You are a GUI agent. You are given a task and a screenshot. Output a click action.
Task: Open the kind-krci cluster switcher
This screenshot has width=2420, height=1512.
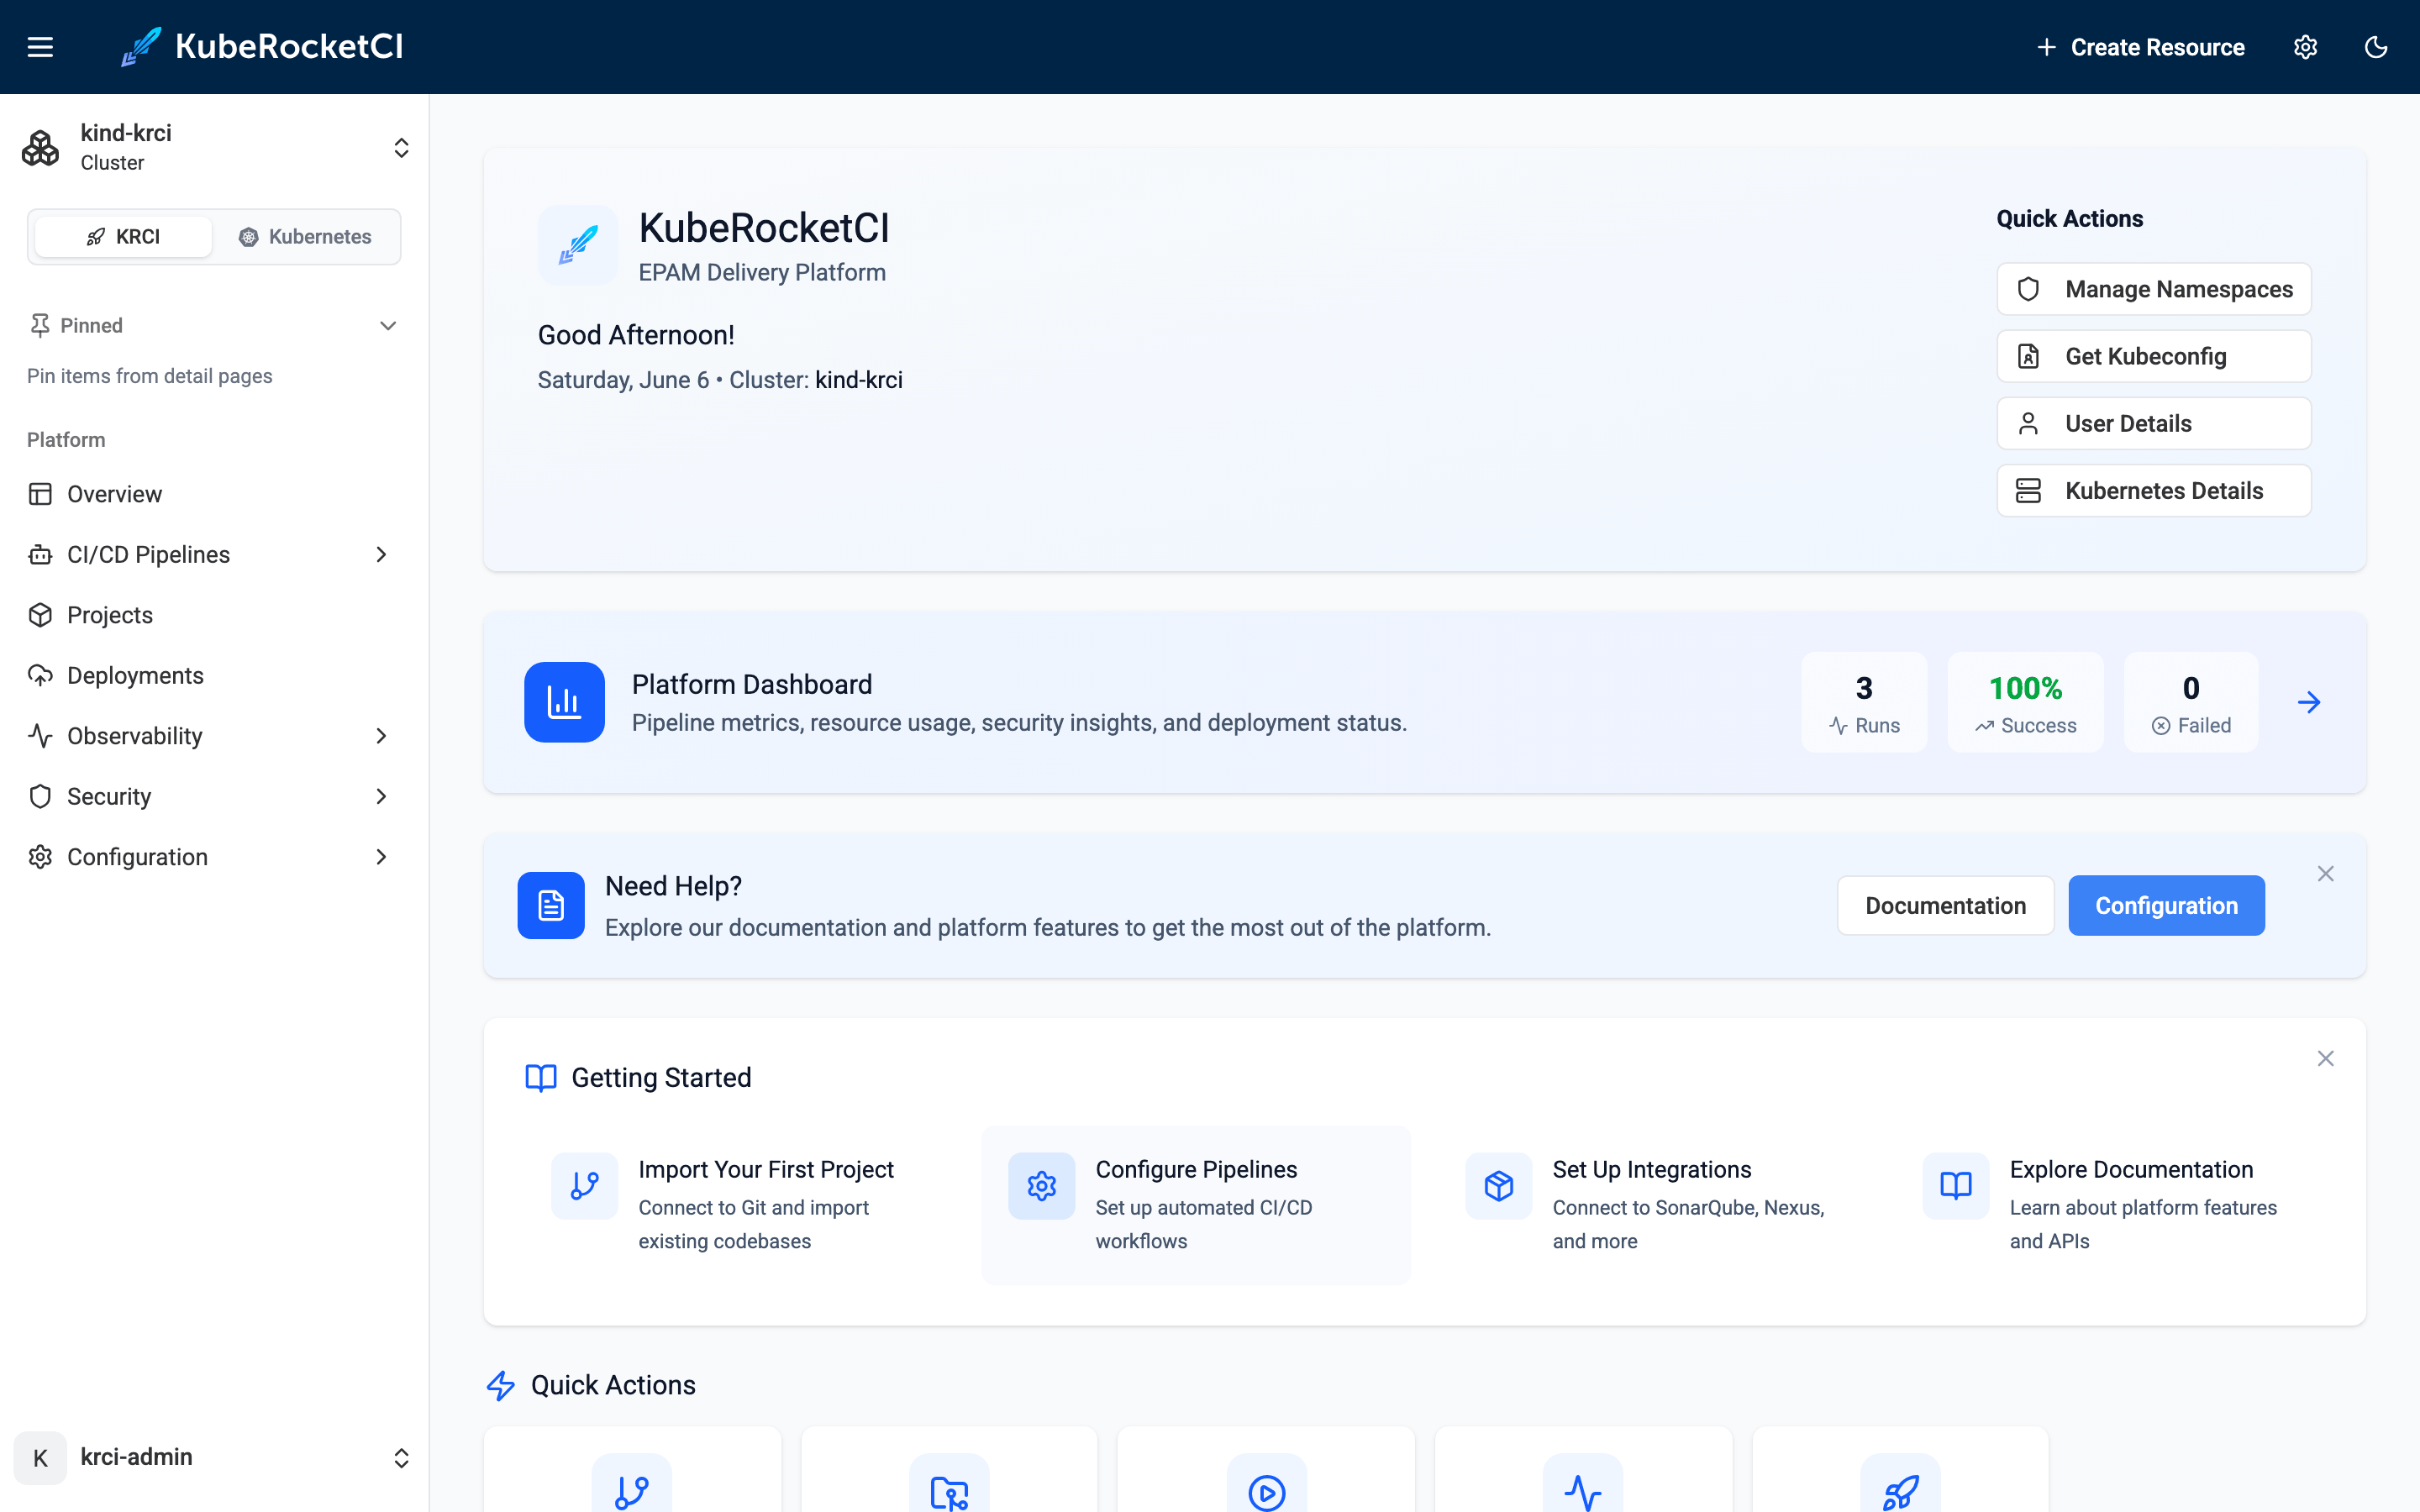click(215, 148)
